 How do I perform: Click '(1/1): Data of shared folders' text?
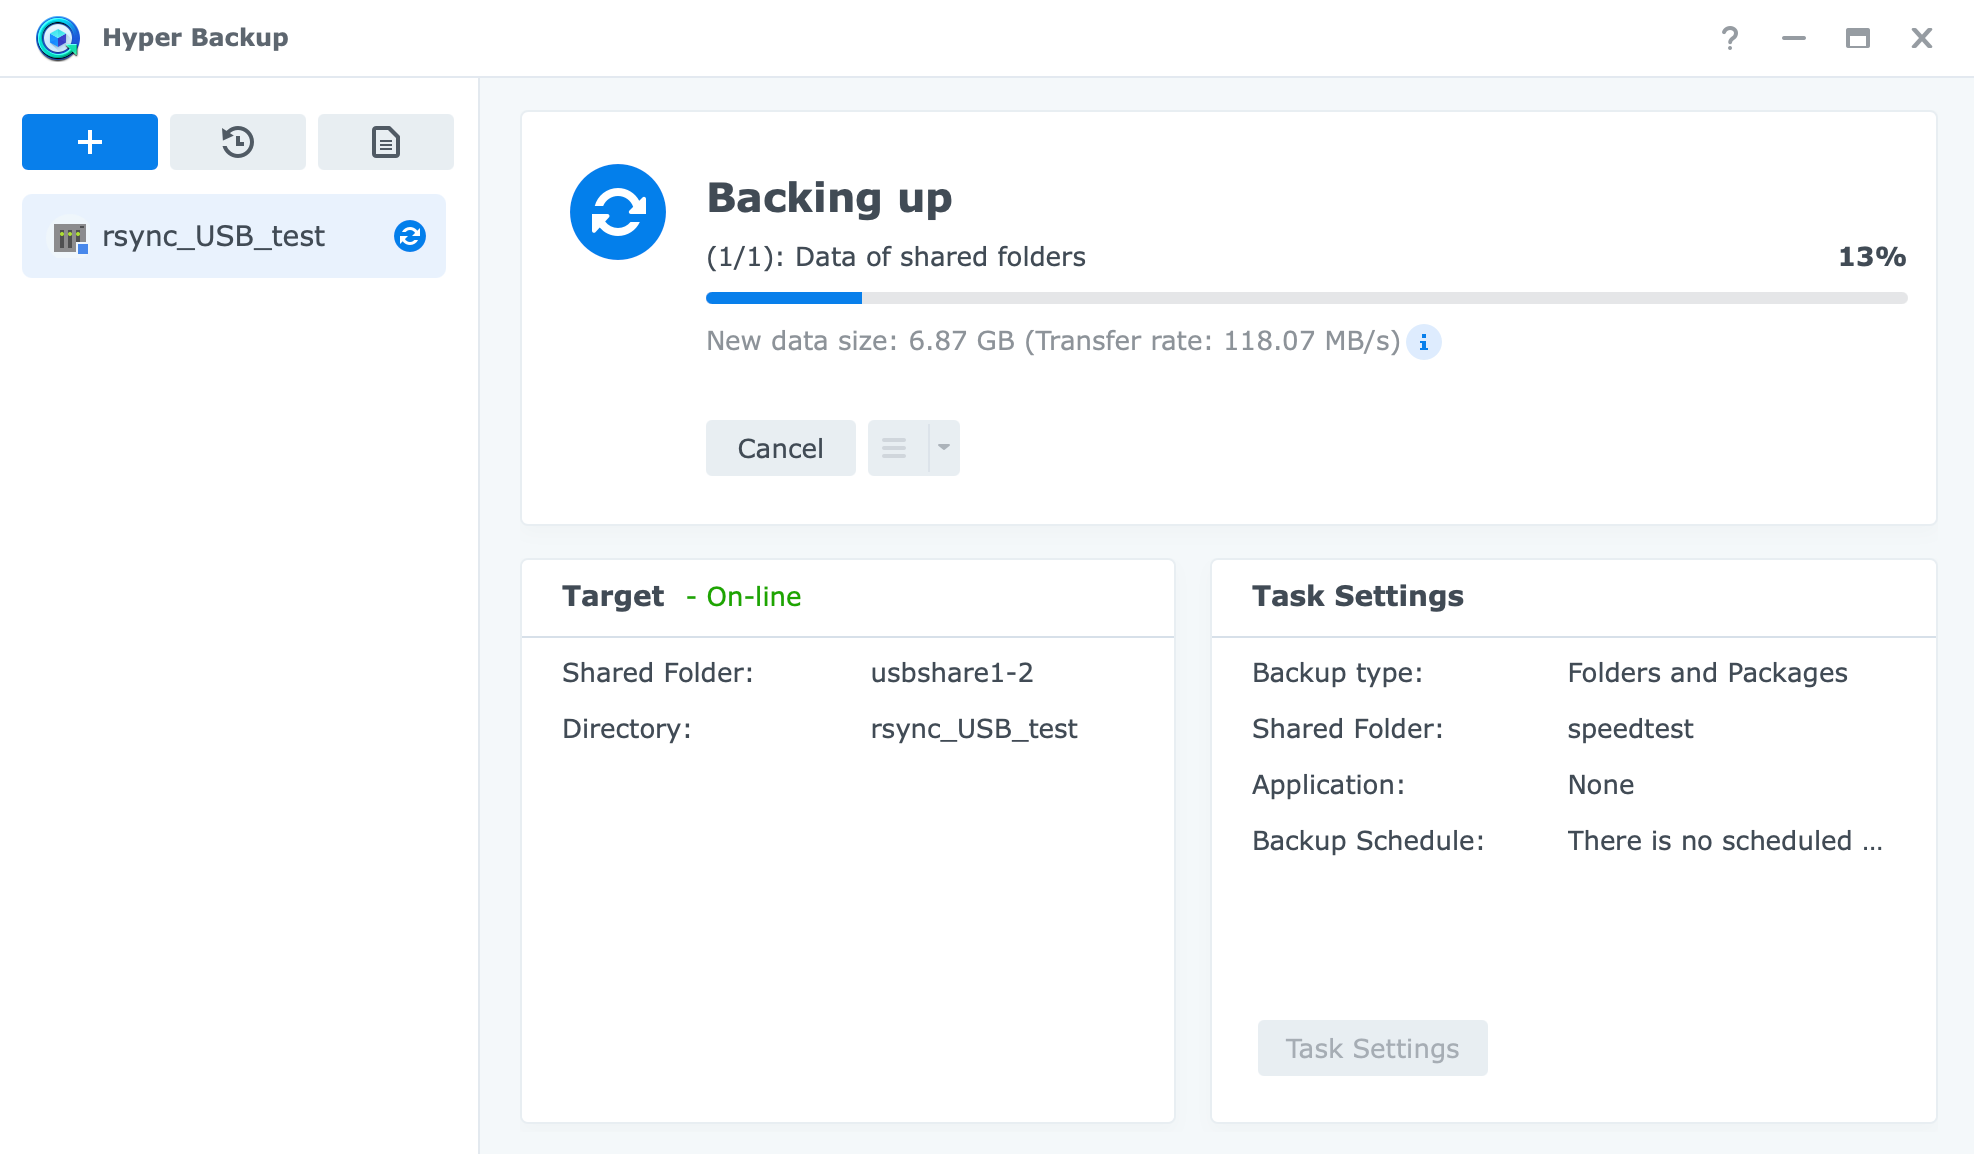pyautogui.click(x=896, y=257)
